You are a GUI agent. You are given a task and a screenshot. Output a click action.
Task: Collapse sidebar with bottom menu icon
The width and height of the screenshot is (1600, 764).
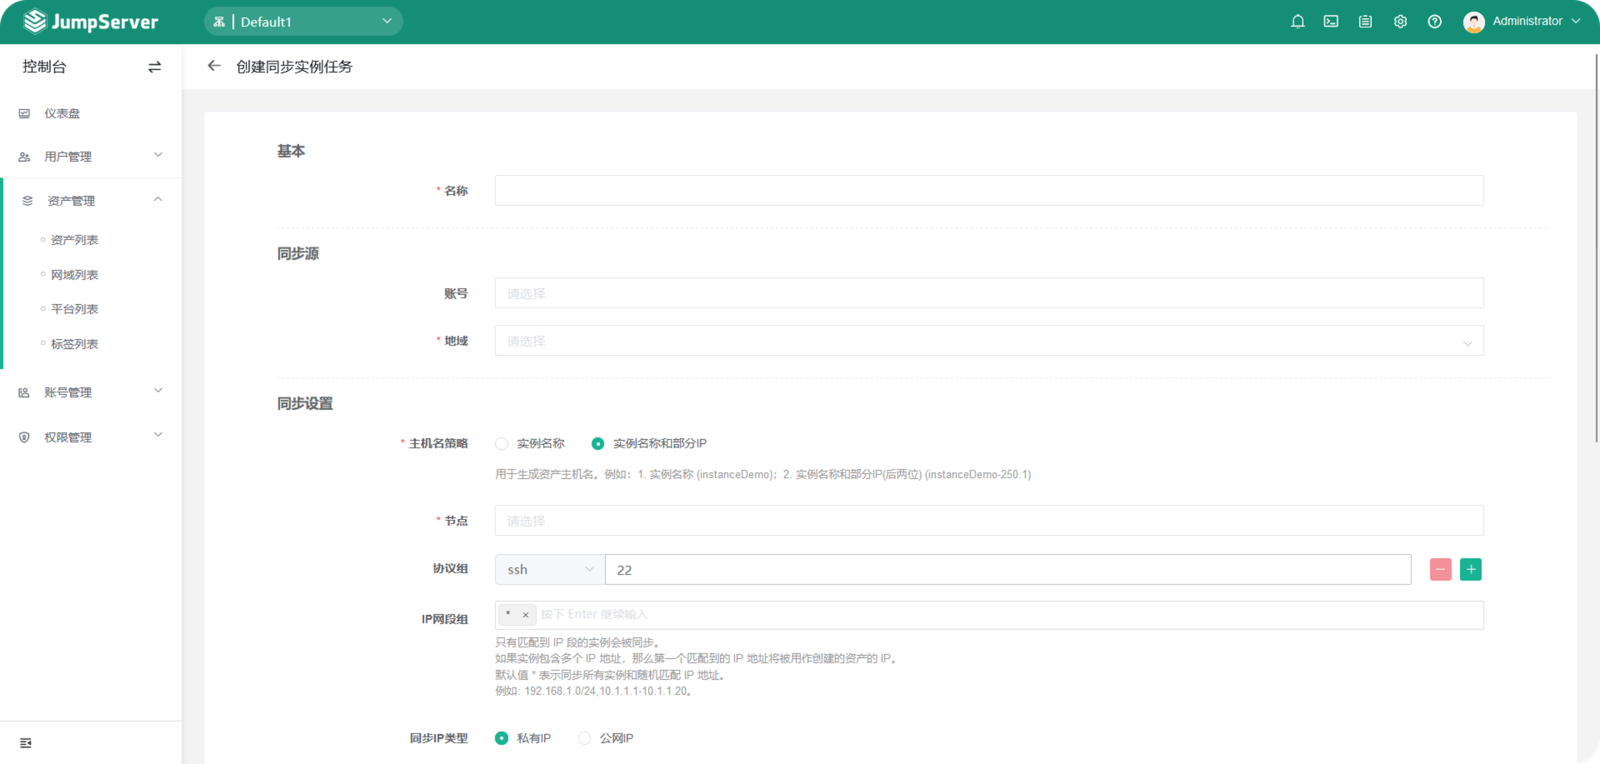coord(26,743)
